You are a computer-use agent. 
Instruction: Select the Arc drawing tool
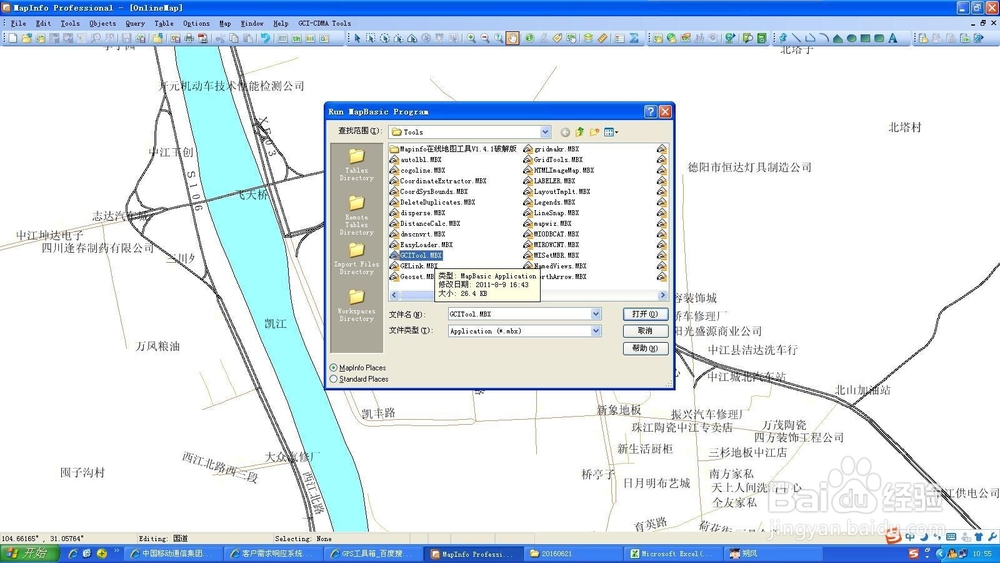pyautogui.click(x=824, y=38)
